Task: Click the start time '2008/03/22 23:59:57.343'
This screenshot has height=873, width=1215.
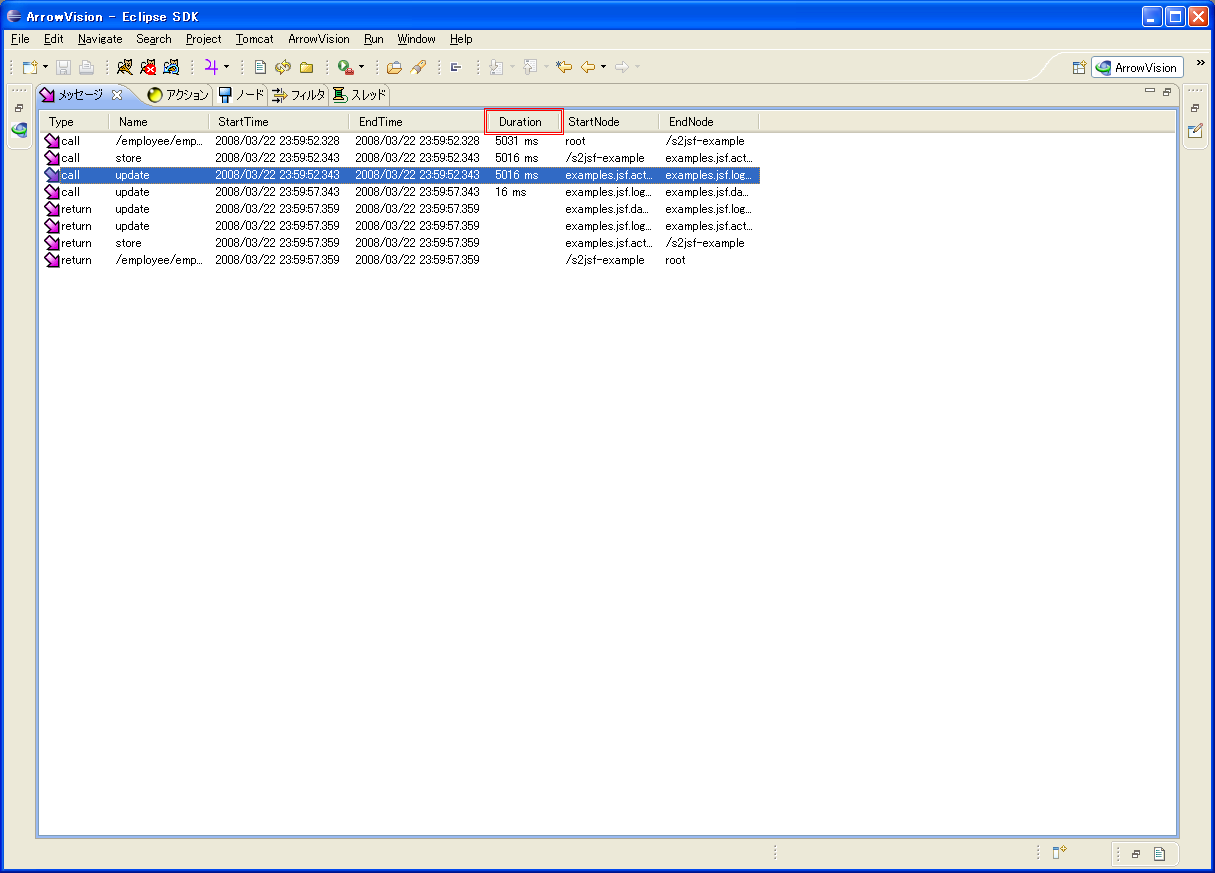Action: tap(277, 192)
